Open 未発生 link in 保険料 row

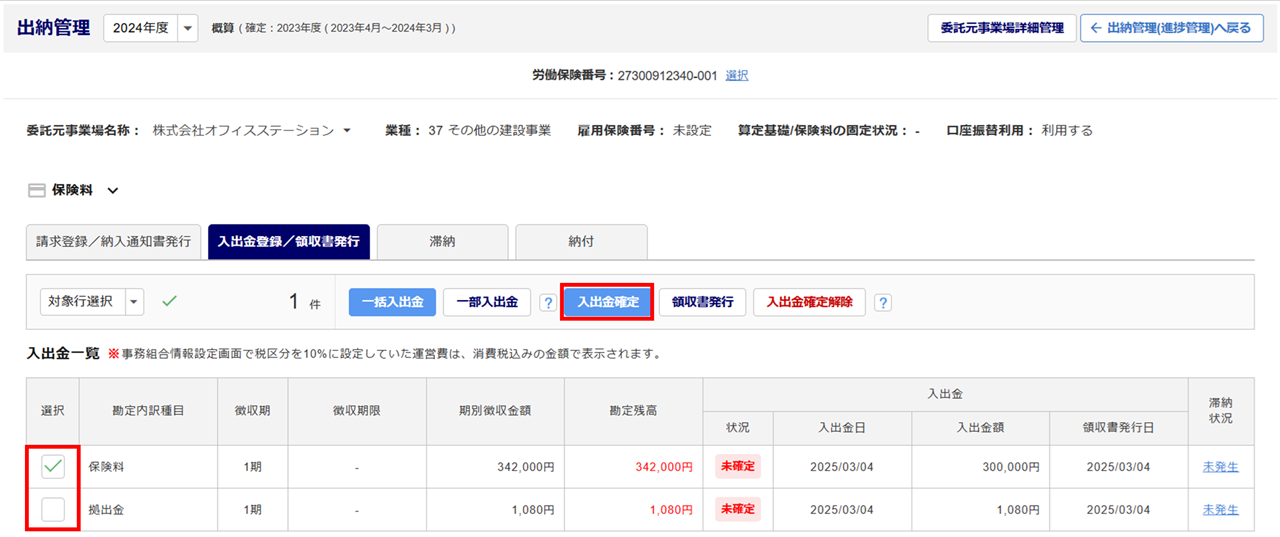coord(1220,467)
